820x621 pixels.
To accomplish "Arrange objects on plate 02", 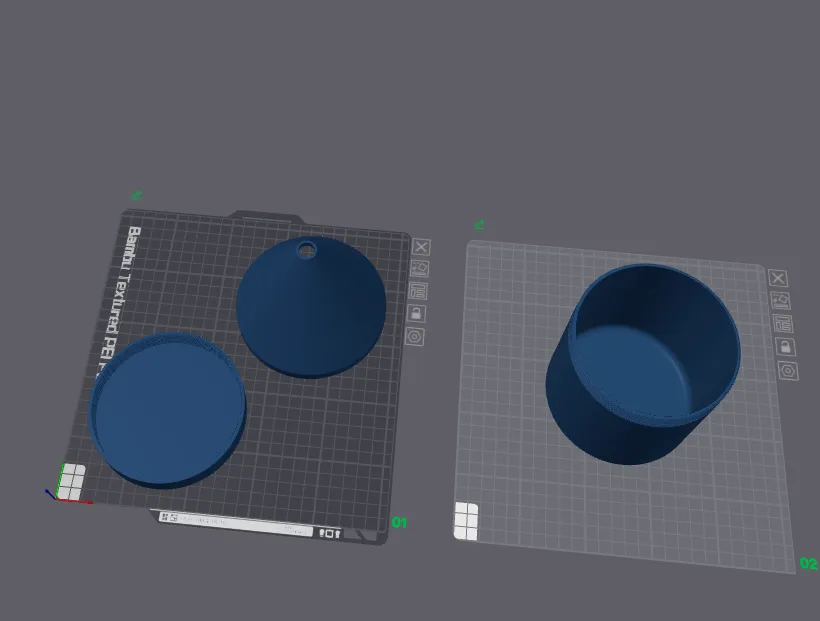I will pos(783,323).
